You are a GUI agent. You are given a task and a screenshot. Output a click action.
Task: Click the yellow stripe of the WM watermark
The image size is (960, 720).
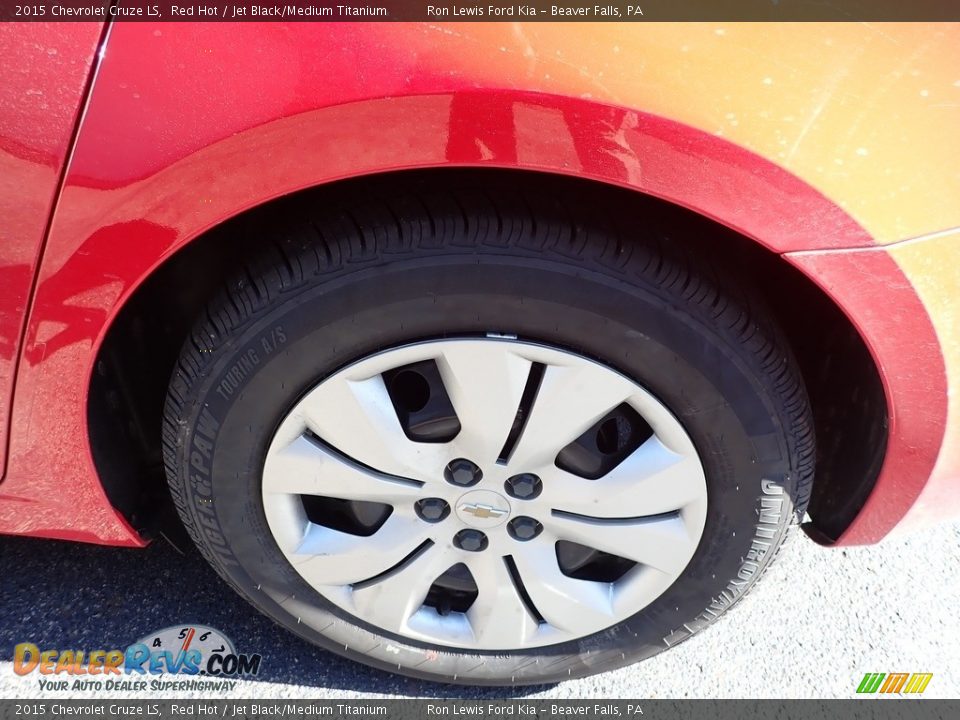(x=917, y=682)
